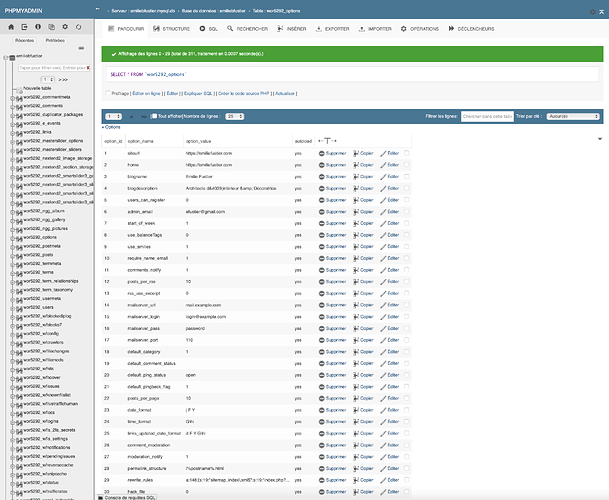Open the Exporter tab
Viewport: 609px width, 500px height.
[332, 29]
